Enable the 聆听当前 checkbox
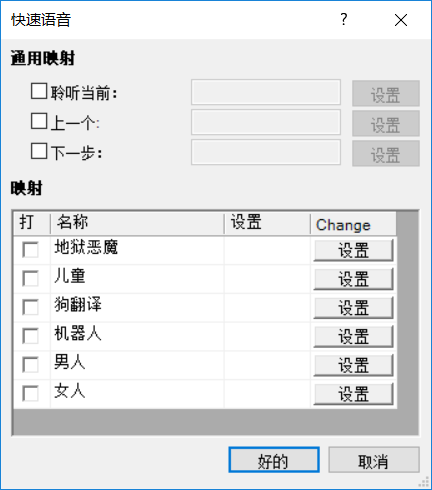The width and height of the screenshot is (432, 490). point(39,91)
